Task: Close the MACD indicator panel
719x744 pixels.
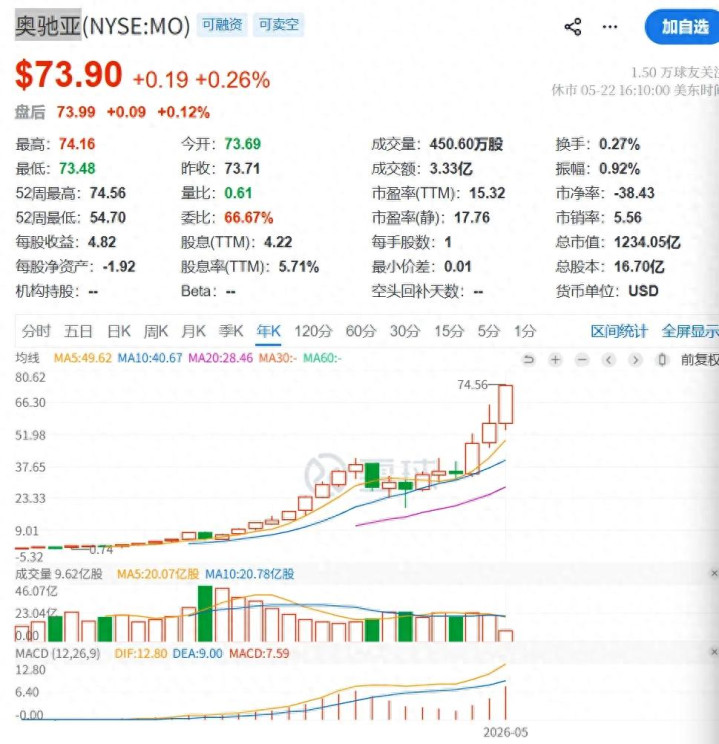Action: [714, 652]
